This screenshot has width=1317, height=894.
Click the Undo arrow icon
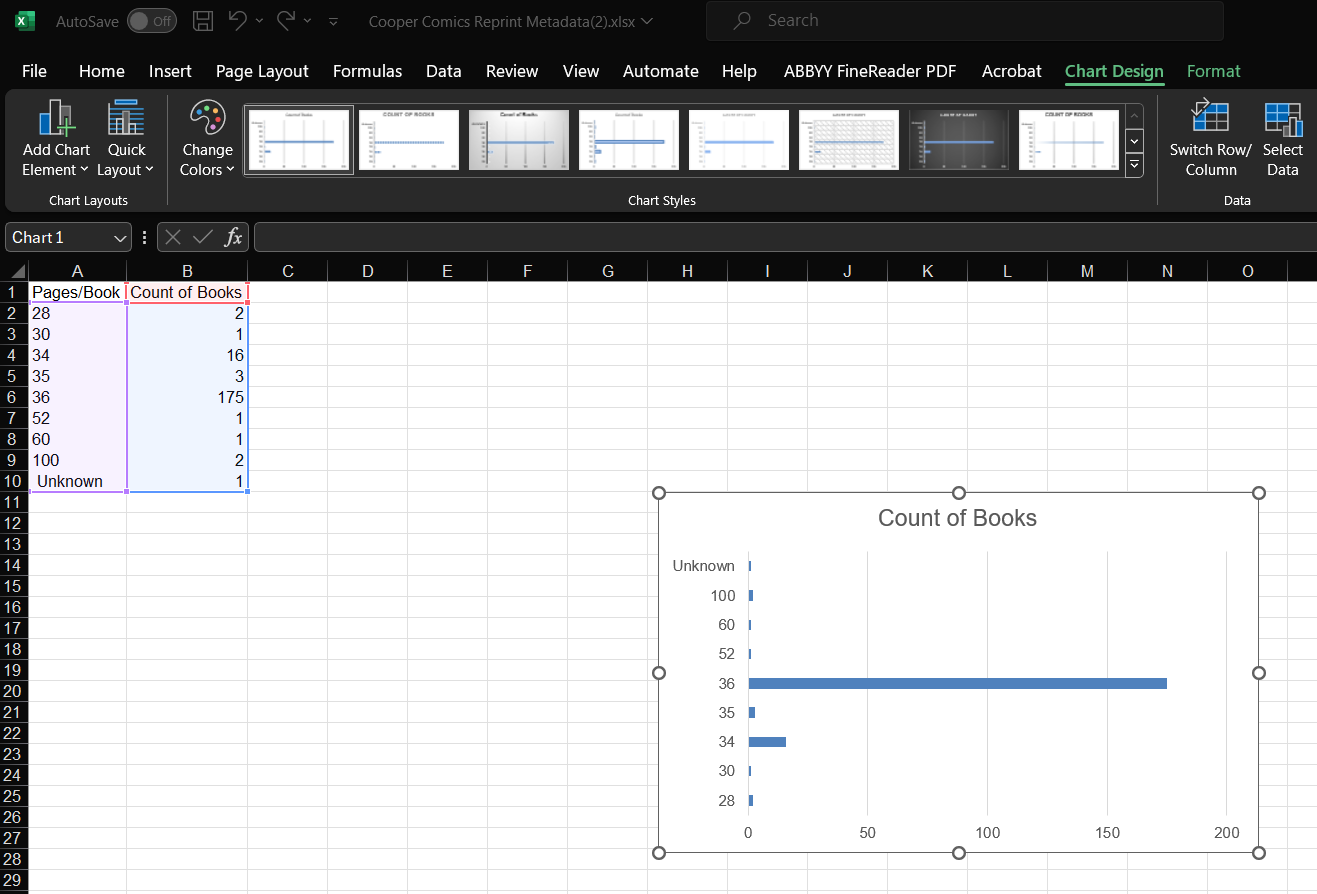pyautogui.click(x=237, y=21)
